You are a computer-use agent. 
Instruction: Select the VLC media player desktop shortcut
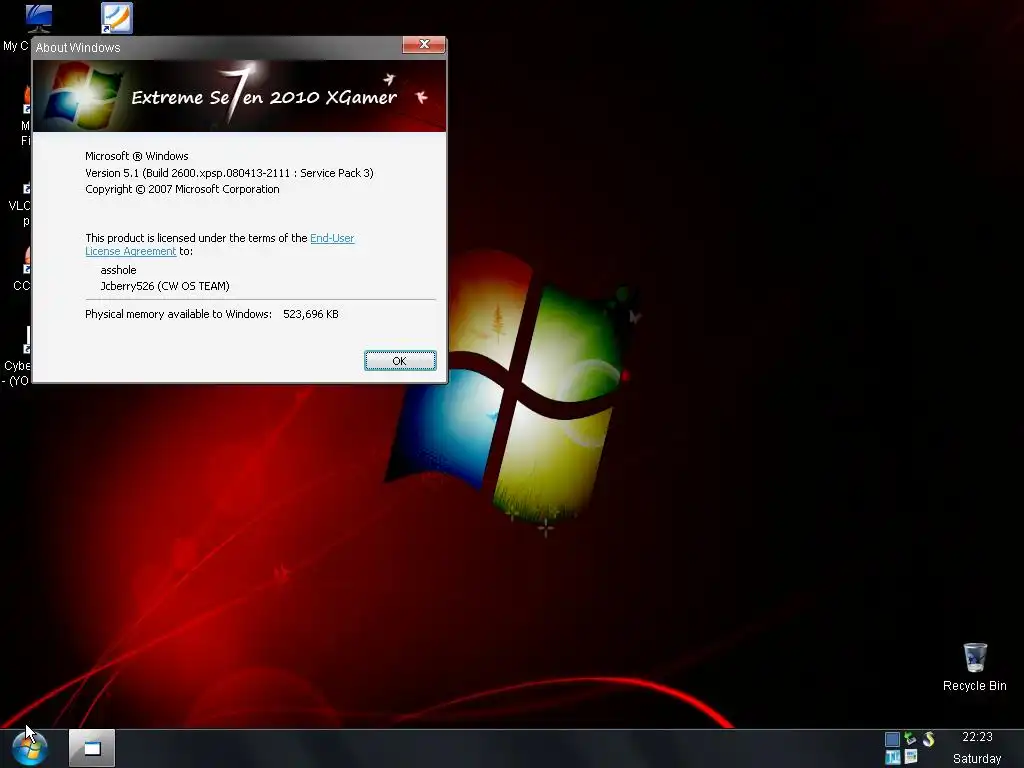(x=20, y=204)
